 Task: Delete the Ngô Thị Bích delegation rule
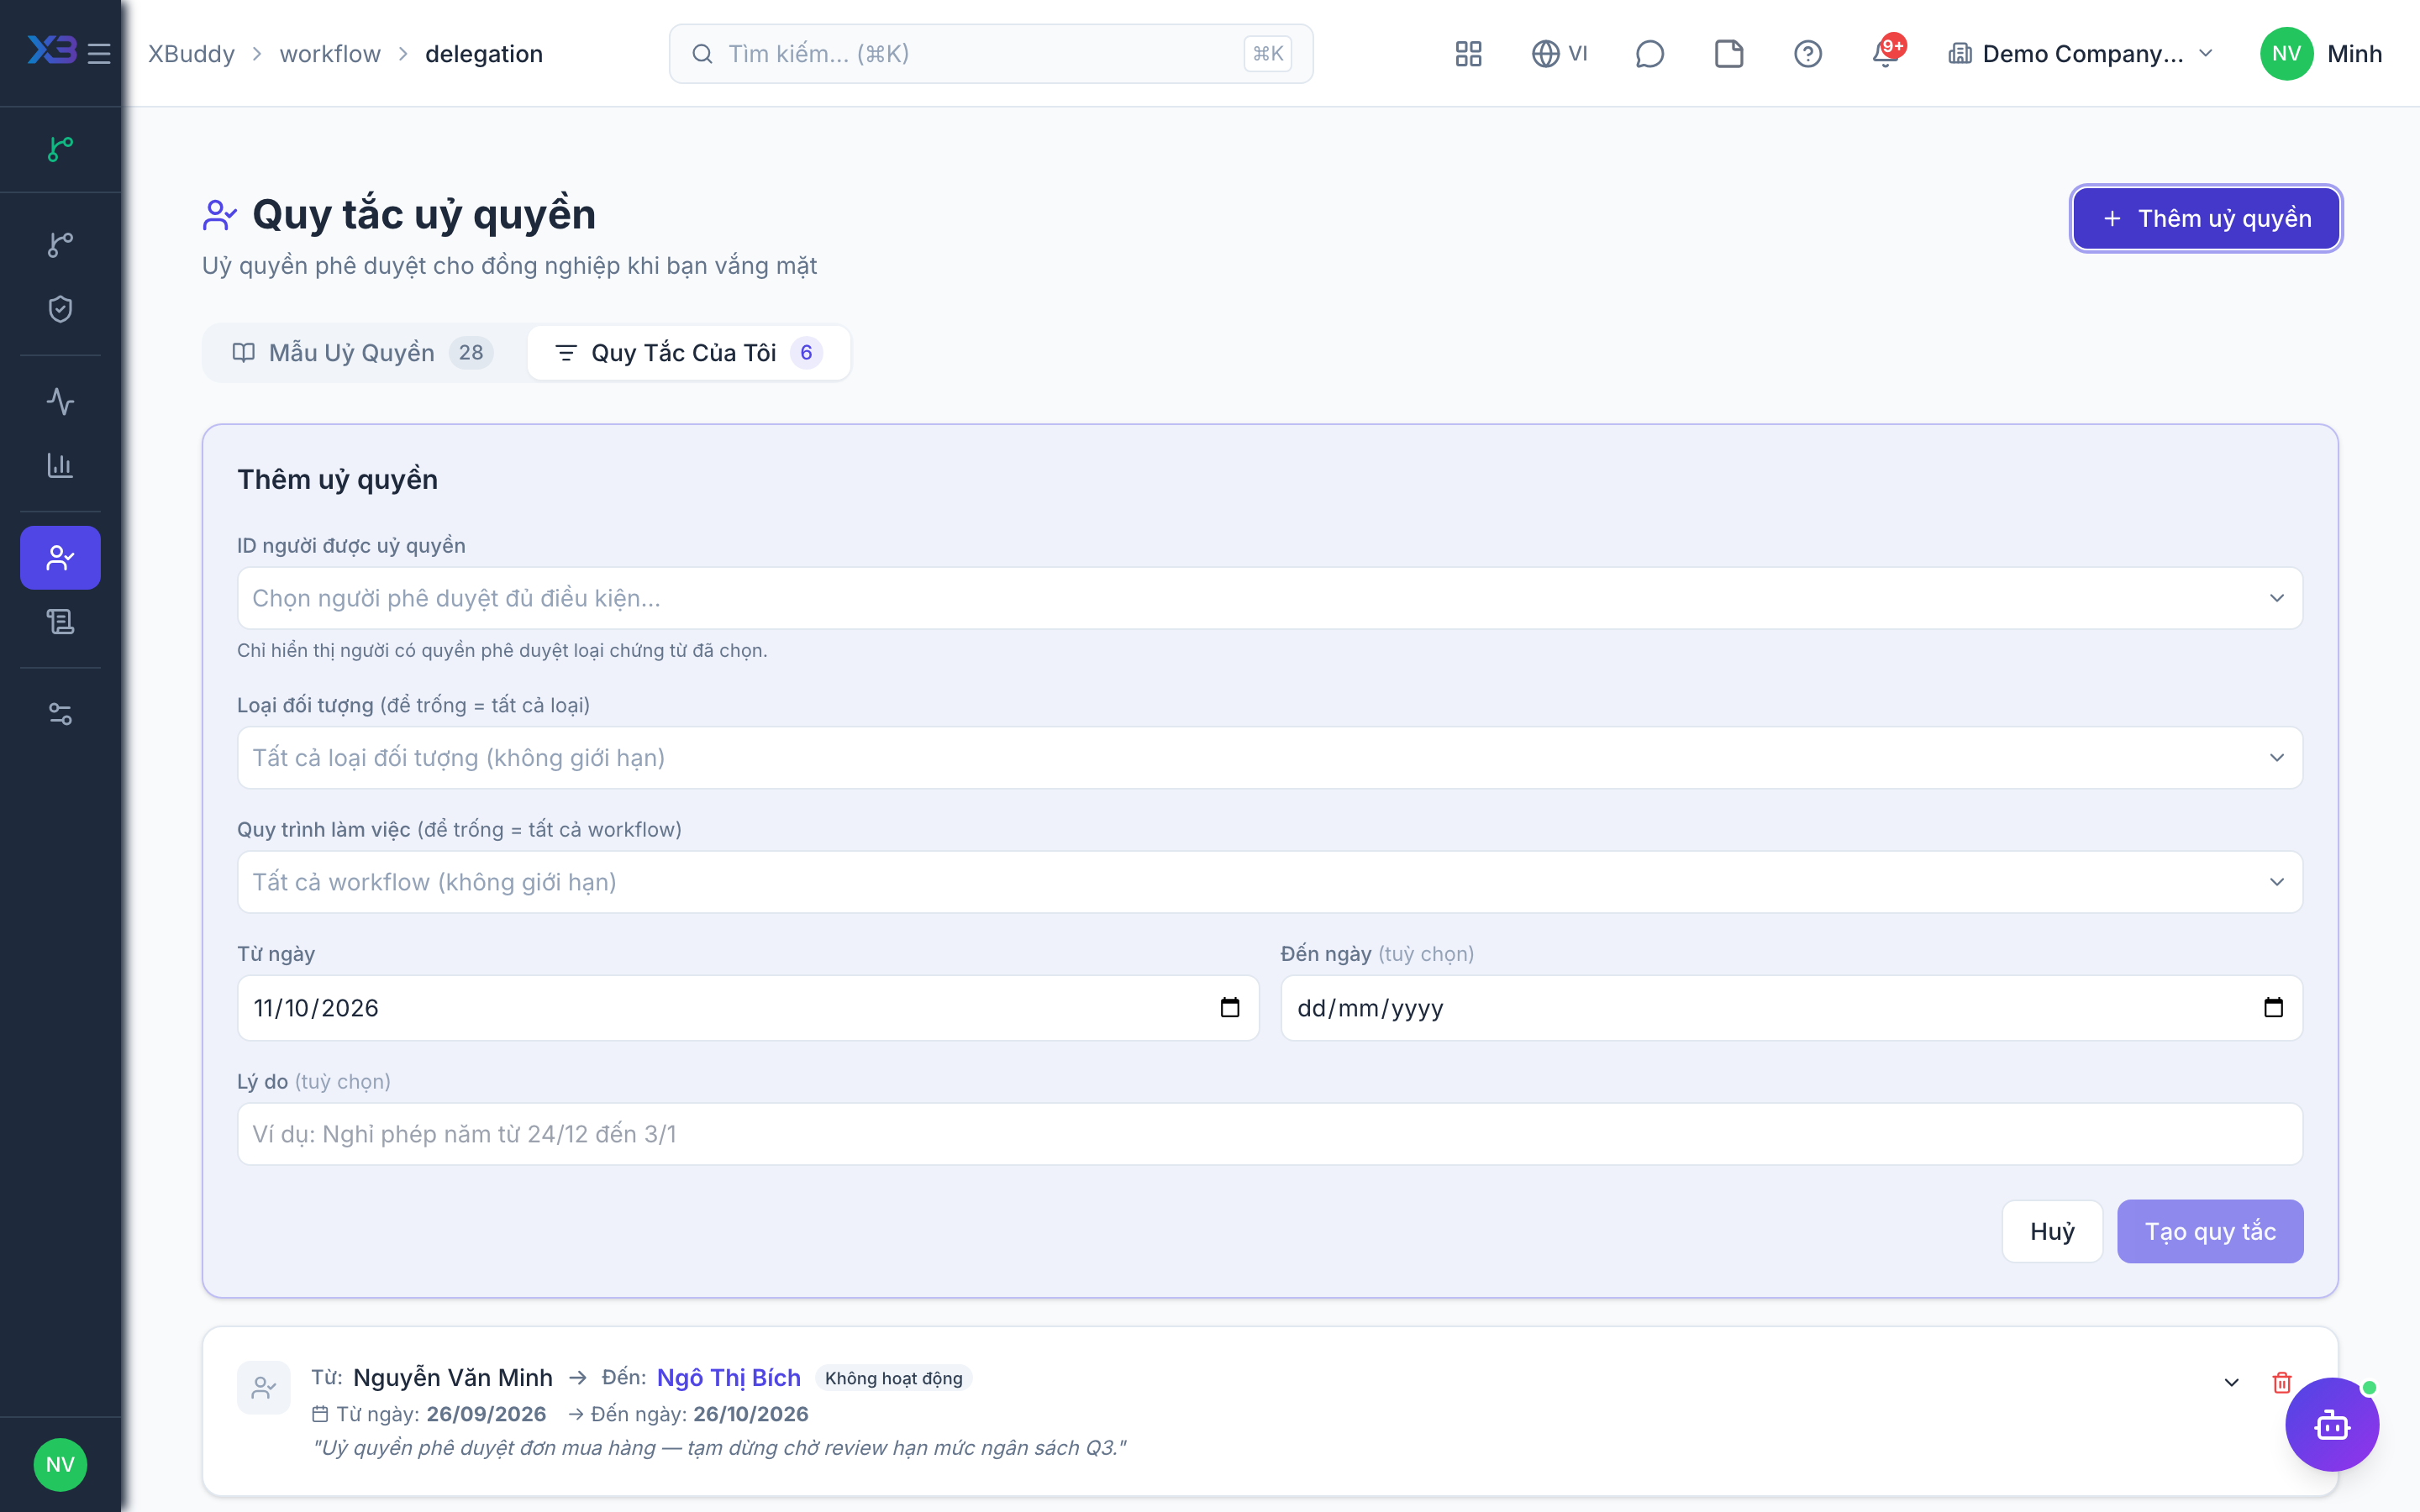[x=2282, y=1383]
